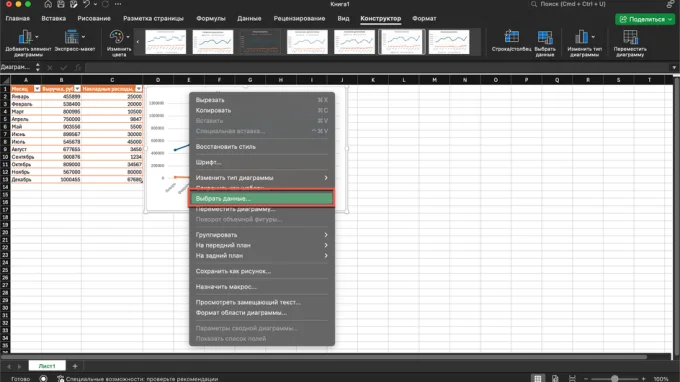680x382 pixels.
Task: Click the confirm checkmark in formula bar
Action: (64, 68)
